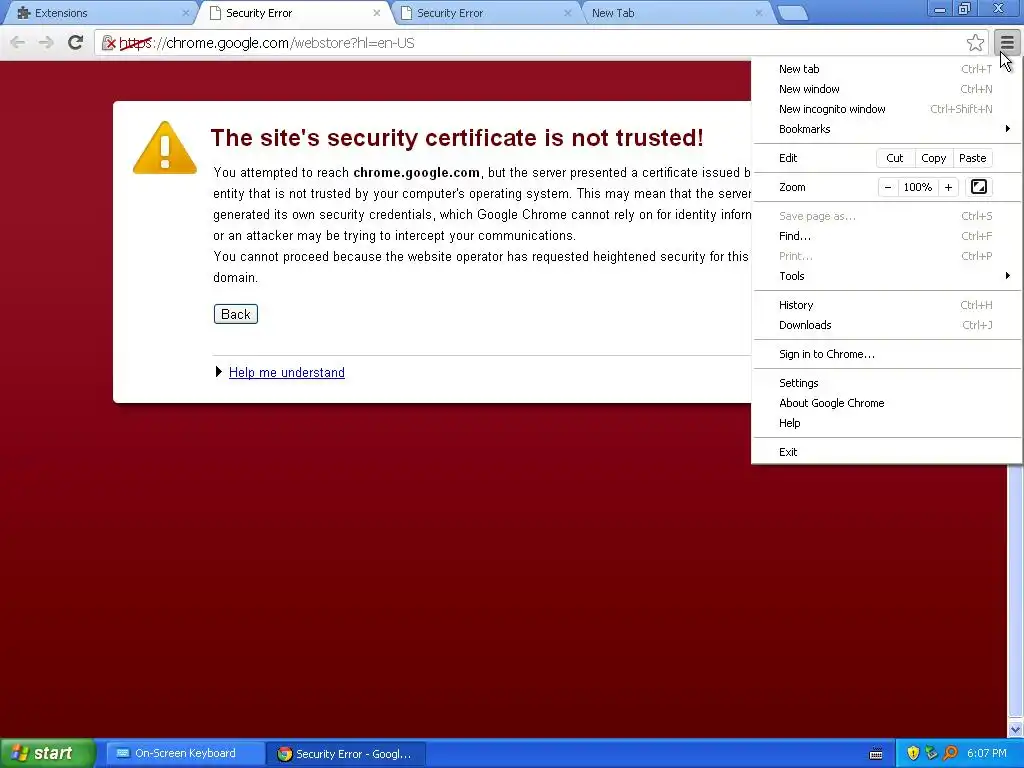This screenshot has height=768, width=1024.
Task: Open a new tab with the tab strip button
Action: [x=793, y=14]
